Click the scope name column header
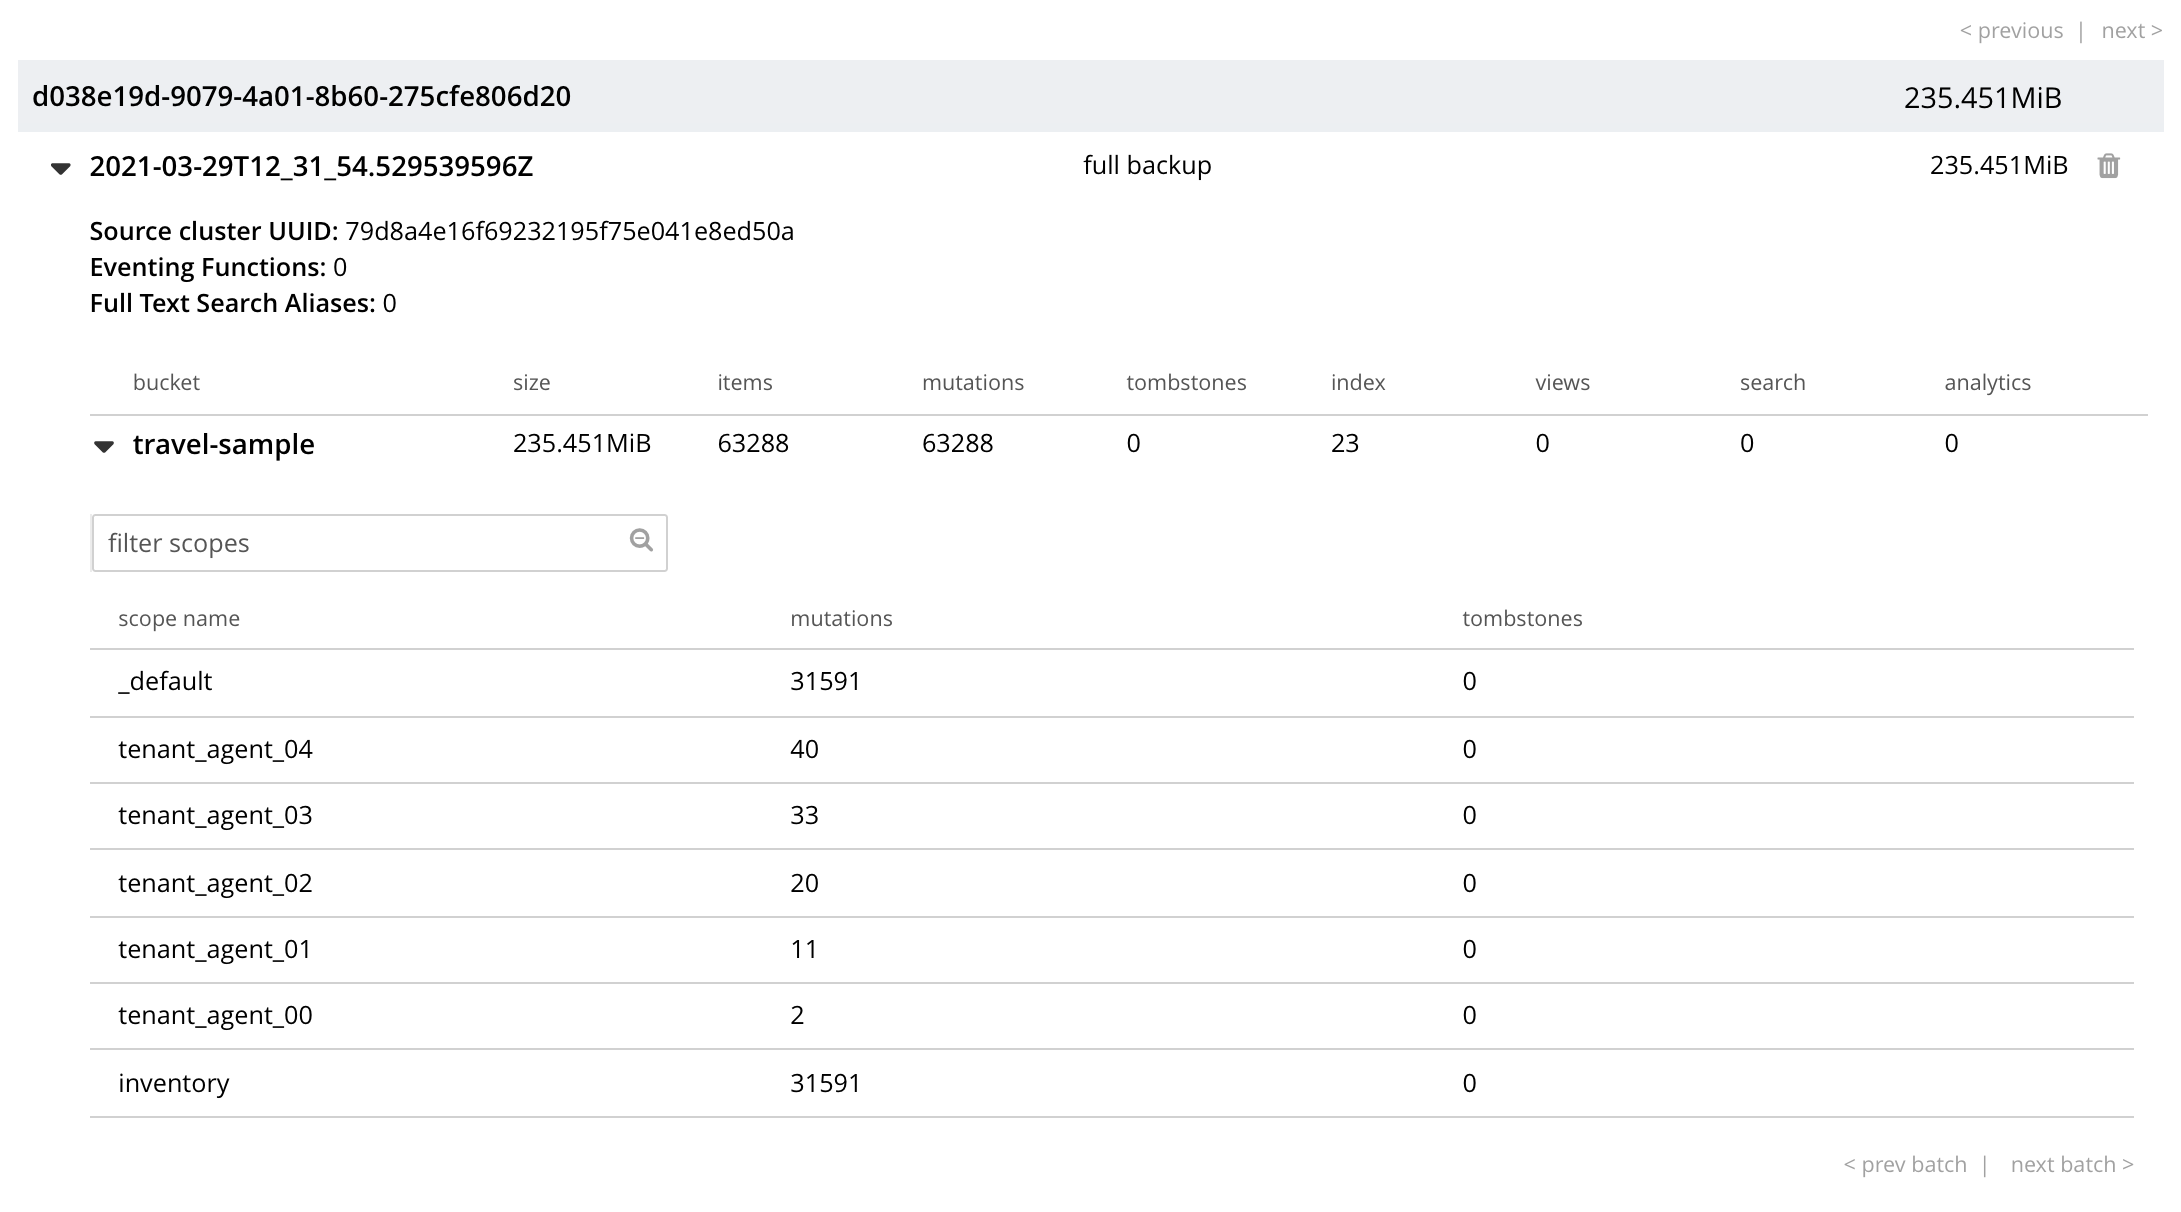 (179, 619)
